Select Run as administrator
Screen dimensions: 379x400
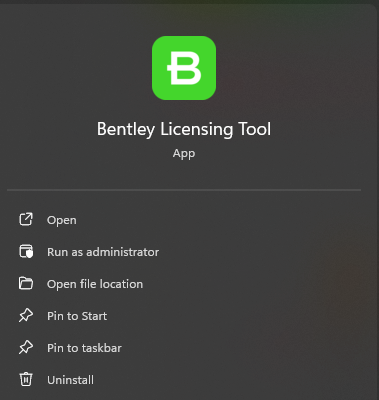103,252
